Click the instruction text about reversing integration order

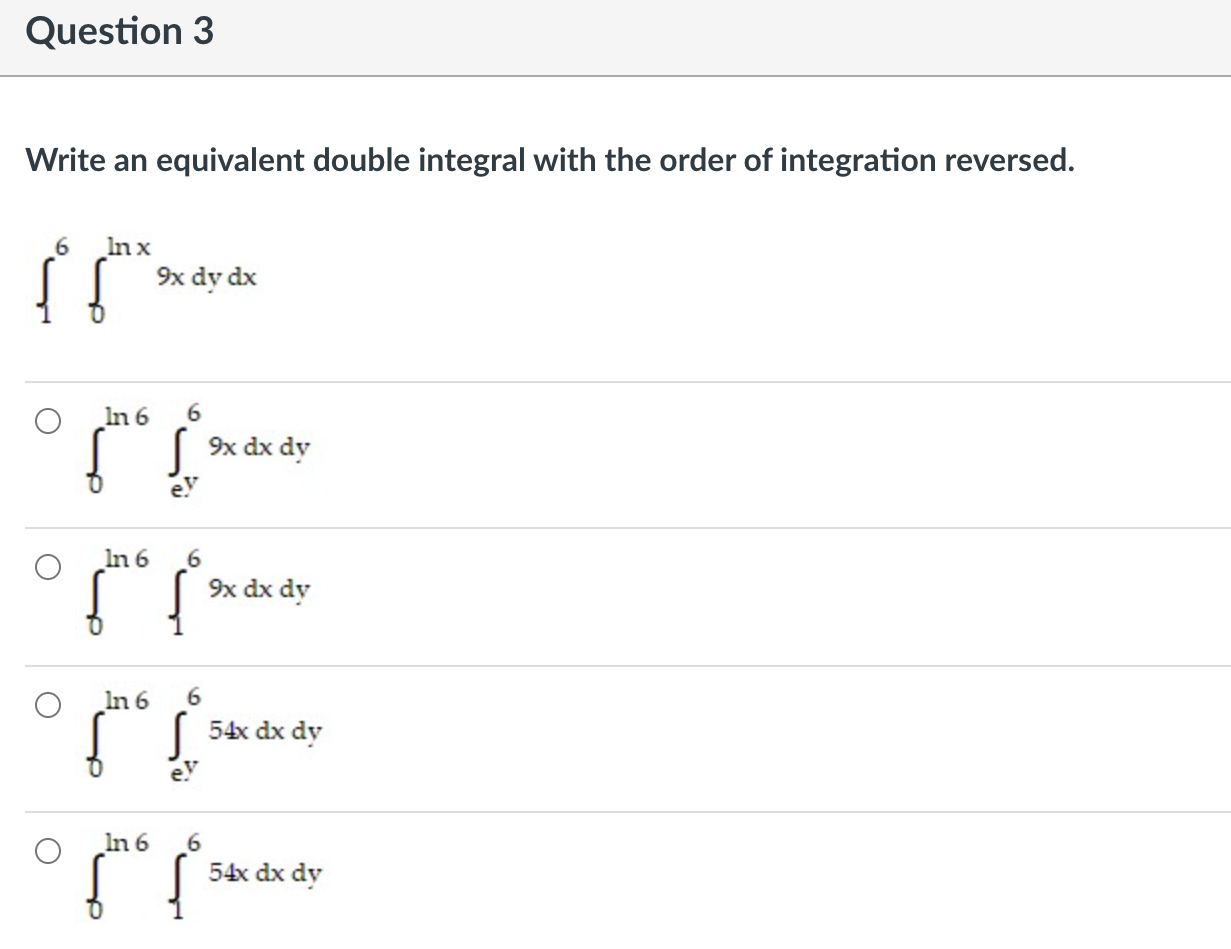point(549,160)
